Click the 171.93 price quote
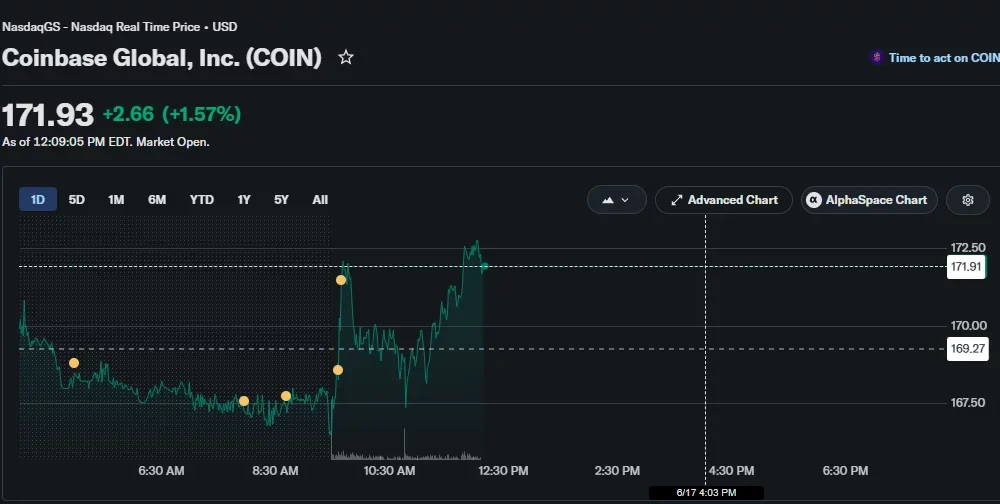This screenshot has width=1000, height=504. [48, 115]
